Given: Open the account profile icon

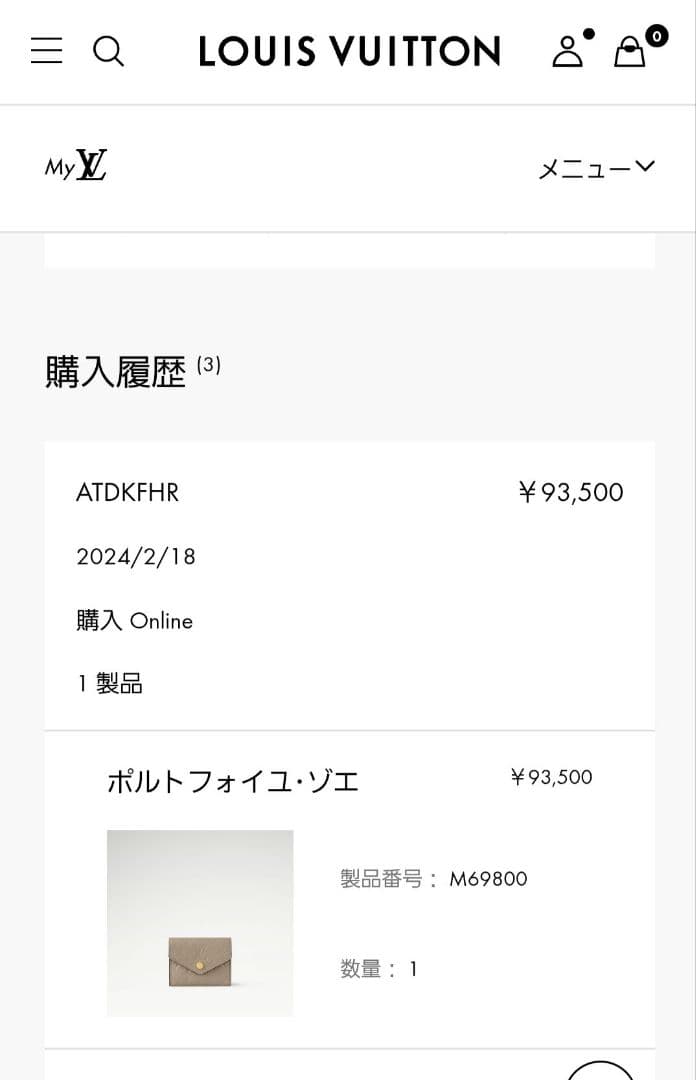Looking at the screenshot, I should point(567,52).
